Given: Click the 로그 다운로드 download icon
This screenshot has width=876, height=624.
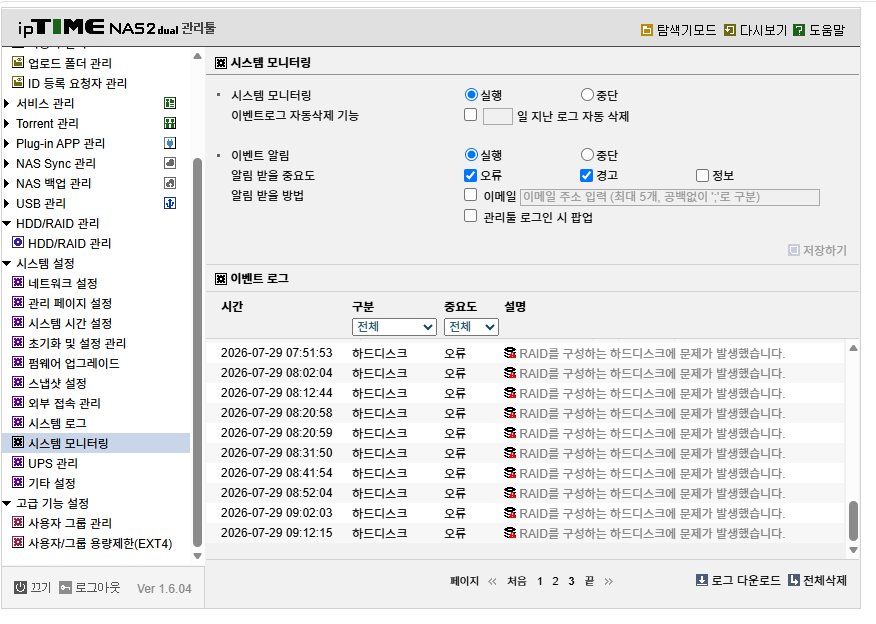Looking at the screenshot, I should point(702,580).
